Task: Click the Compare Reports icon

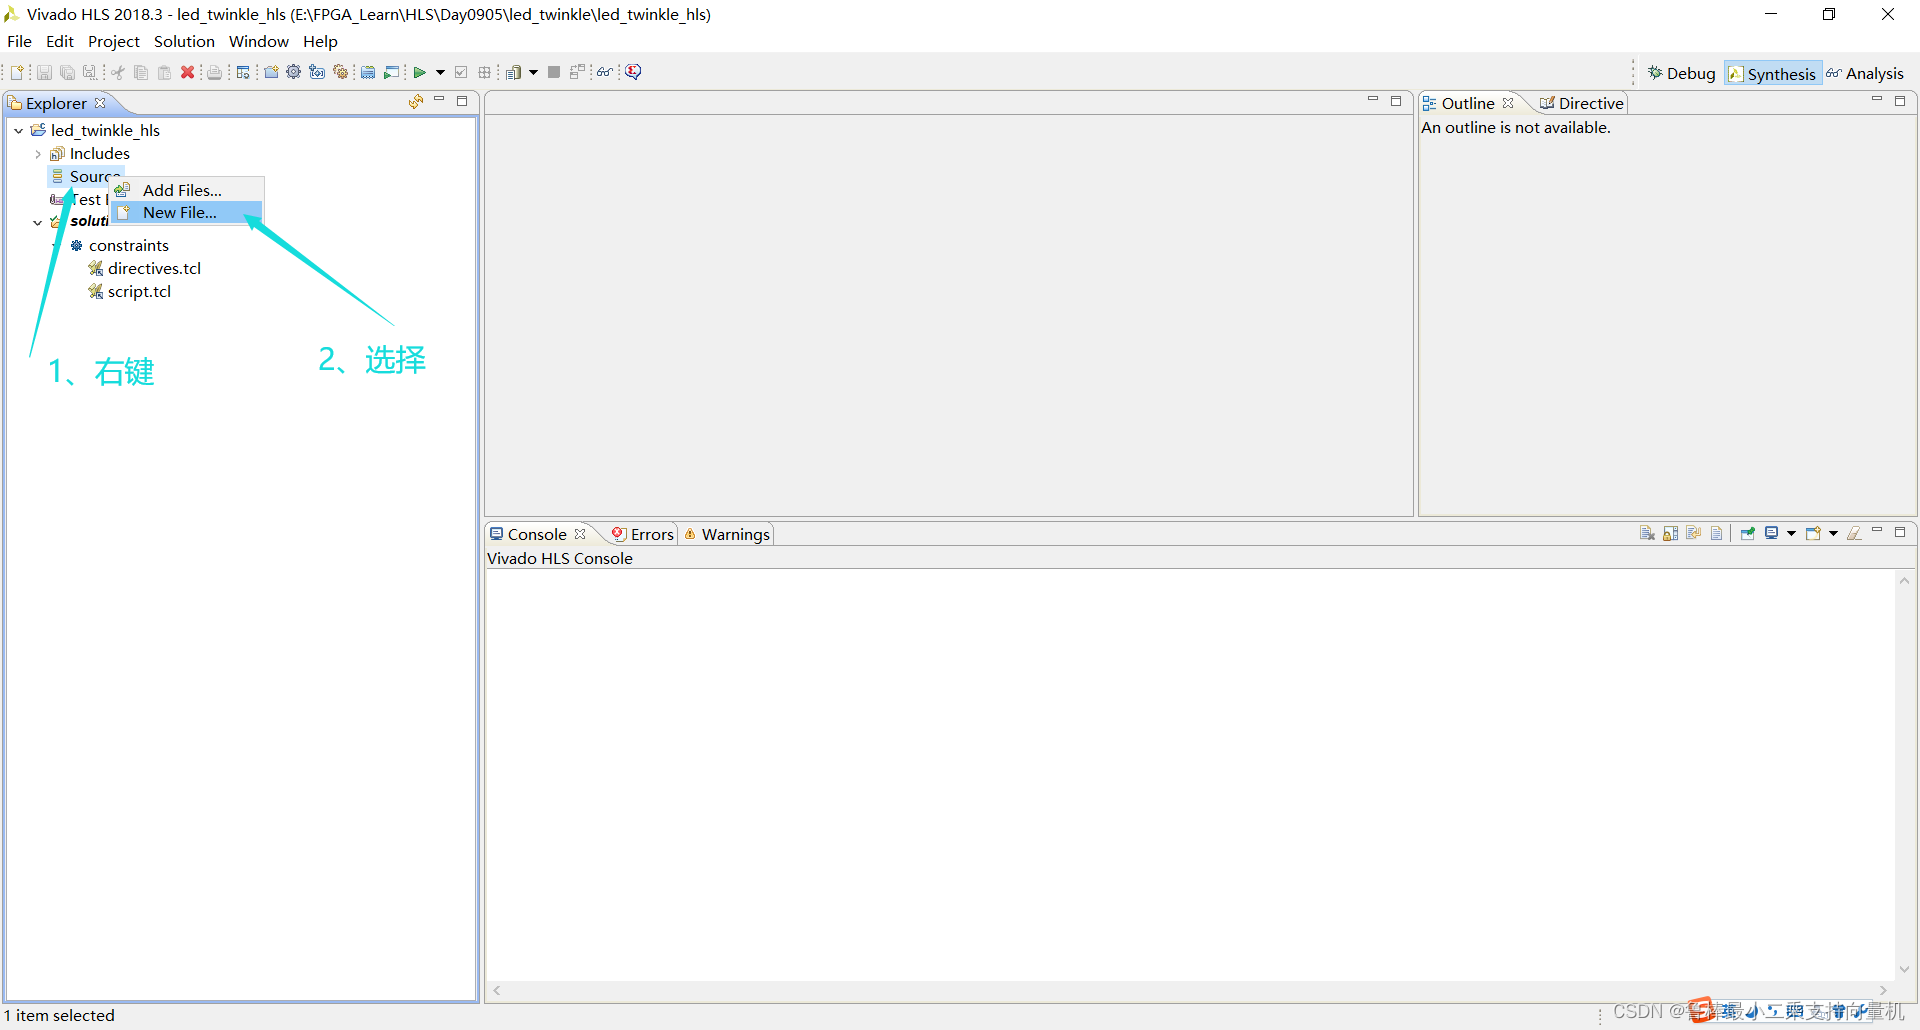Action: (x=577, y=72)
